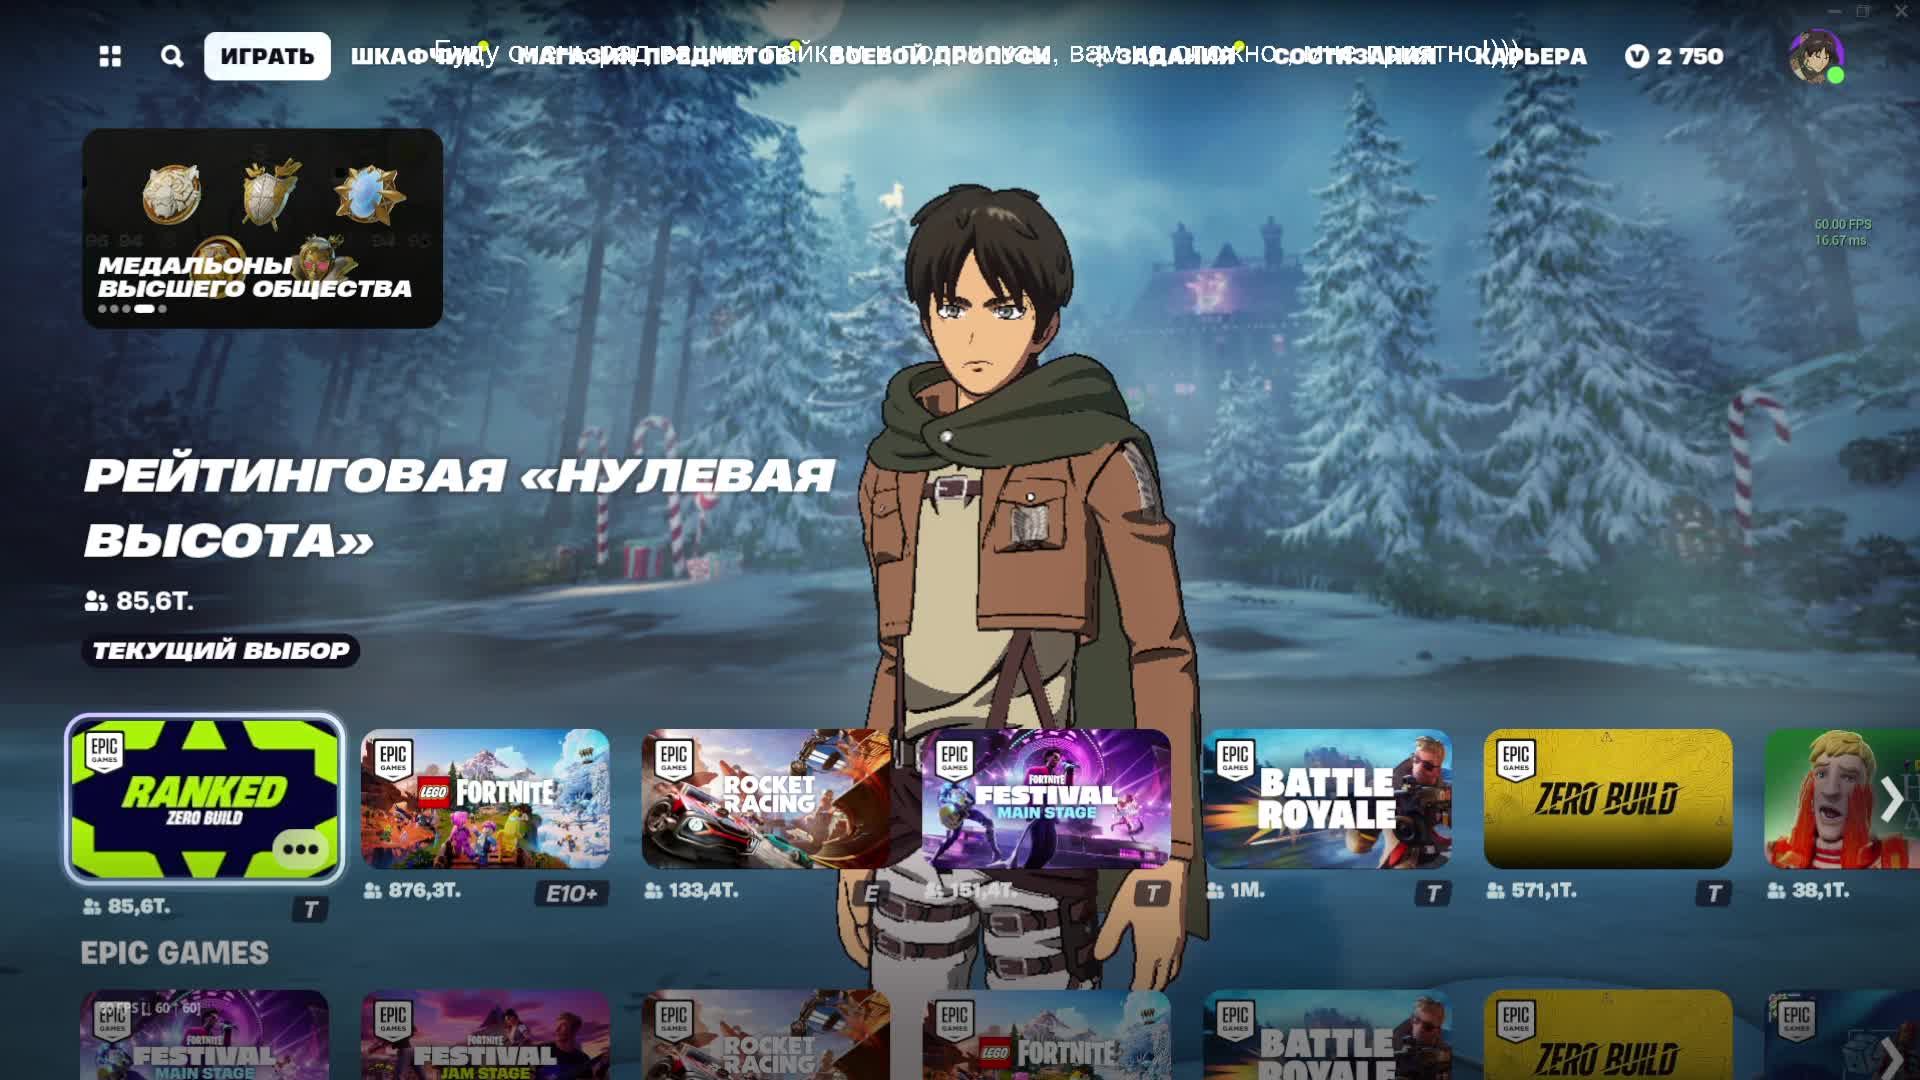Pick Festival Main Stage tile
Viewport: 1920px width, 1080px height.
[1046, 798]
